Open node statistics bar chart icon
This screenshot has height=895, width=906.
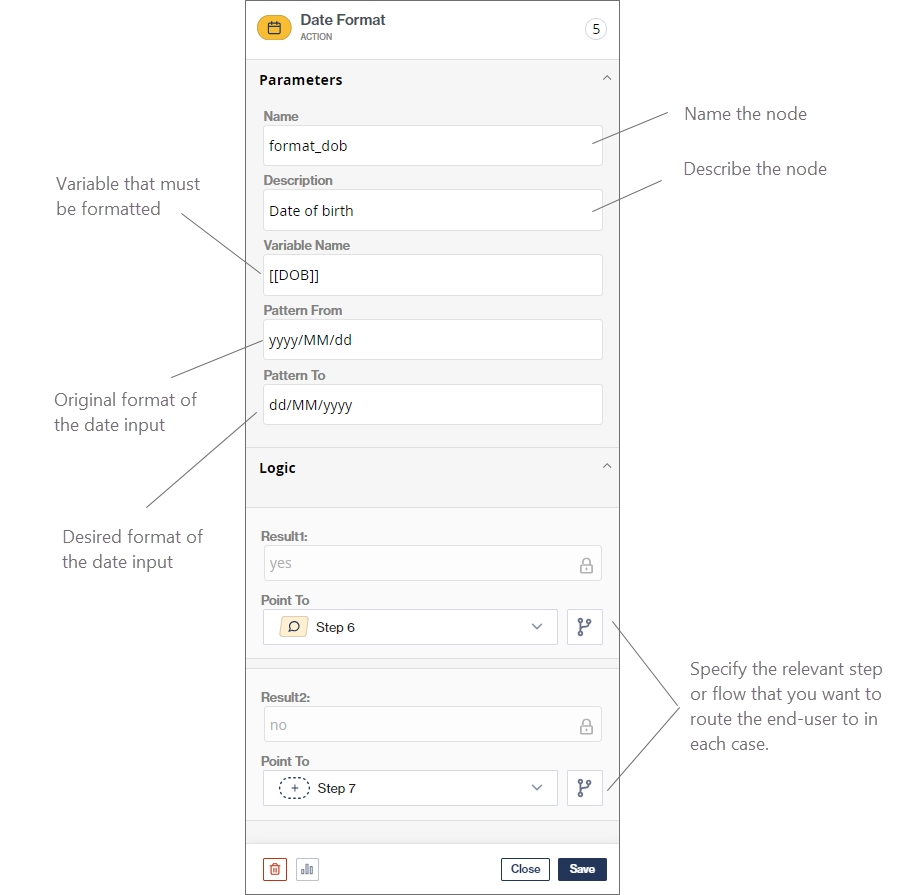(307, 869)
